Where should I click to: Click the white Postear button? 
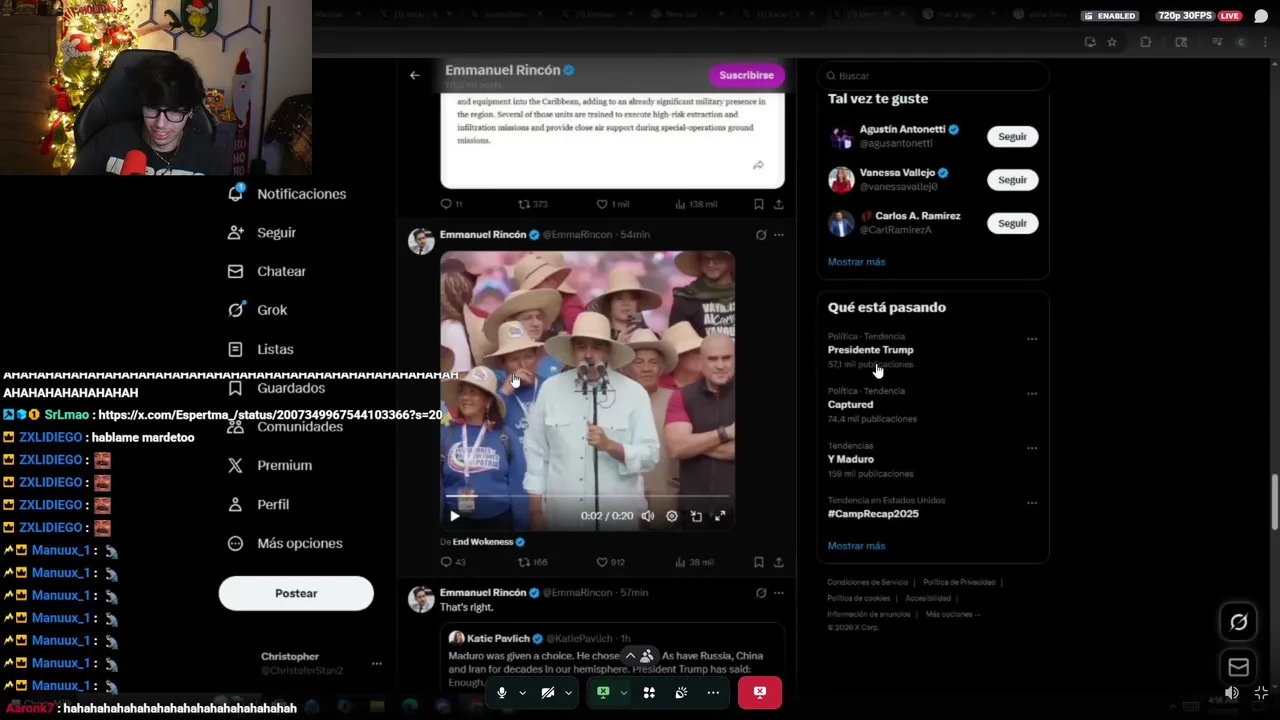(x=296, y=593)
